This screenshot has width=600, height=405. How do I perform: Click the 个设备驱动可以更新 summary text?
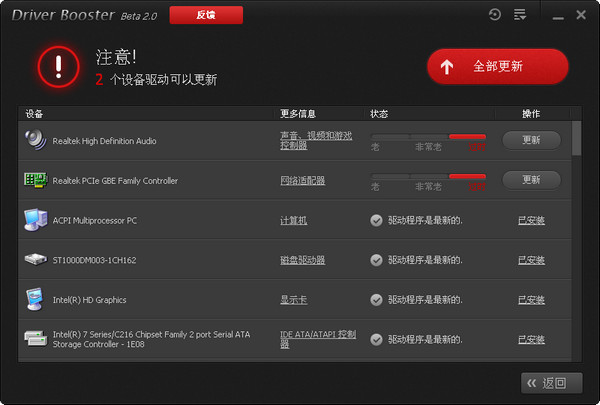pyautogui.click(x=163, y=80)
